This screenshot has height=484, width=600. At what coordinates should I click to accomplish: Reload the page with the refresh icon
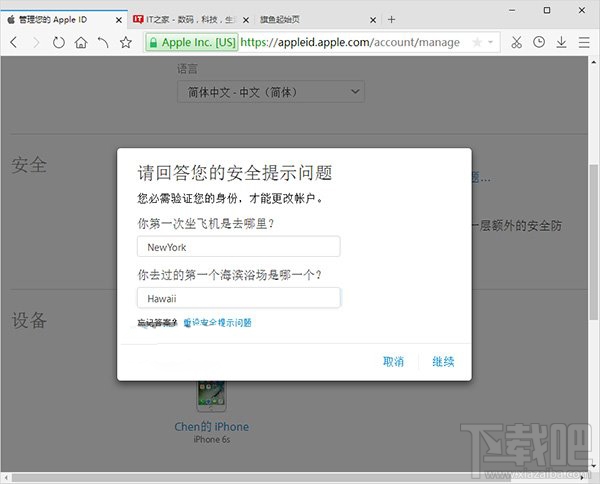pyautogui.click(x=58, y=42)
